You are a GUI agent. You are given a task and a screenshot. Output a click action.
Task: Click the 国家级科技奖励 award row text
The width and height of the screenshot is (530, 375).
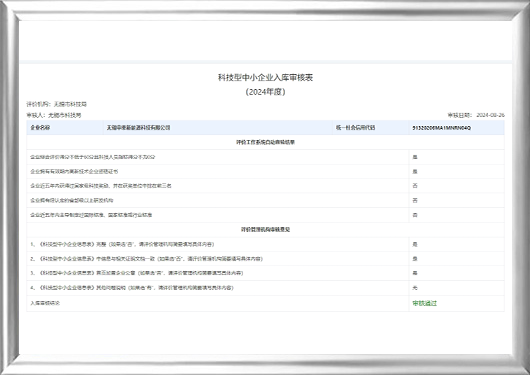point(101,186)
